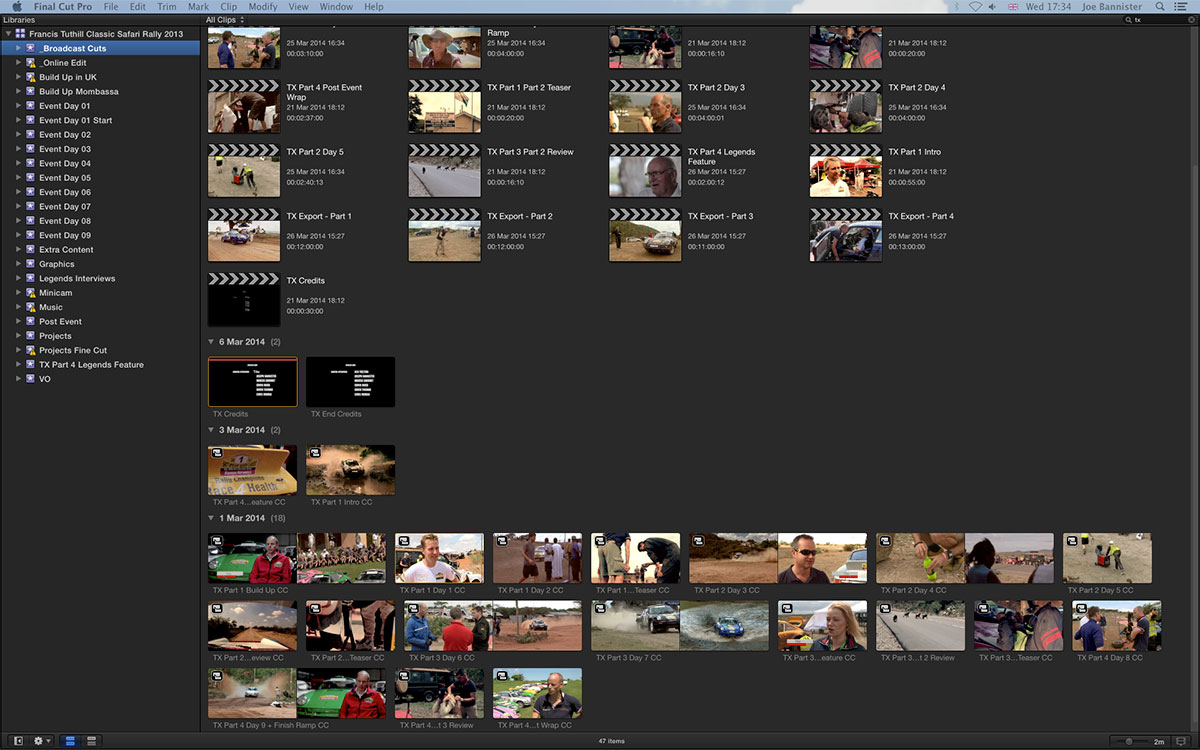1200x750 pixels.
Task: Open the File menu
Action: [x=110, y=6]
